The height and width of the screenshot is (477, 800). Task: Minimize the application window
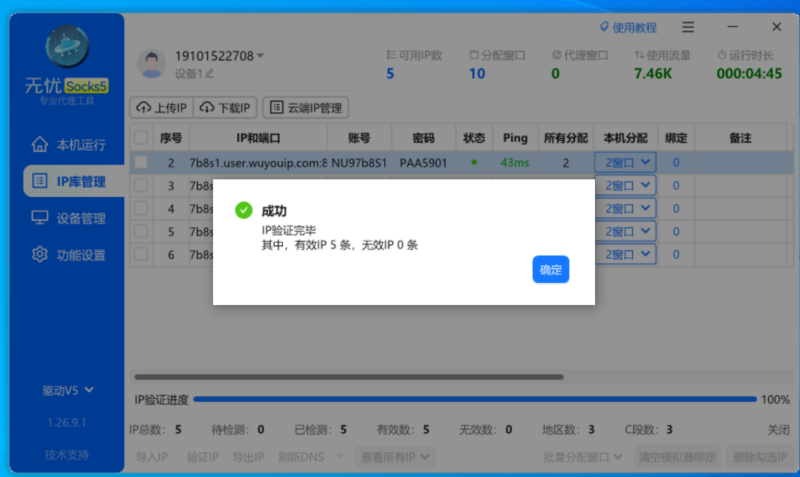pyautogui.click(x=733, y=27)
